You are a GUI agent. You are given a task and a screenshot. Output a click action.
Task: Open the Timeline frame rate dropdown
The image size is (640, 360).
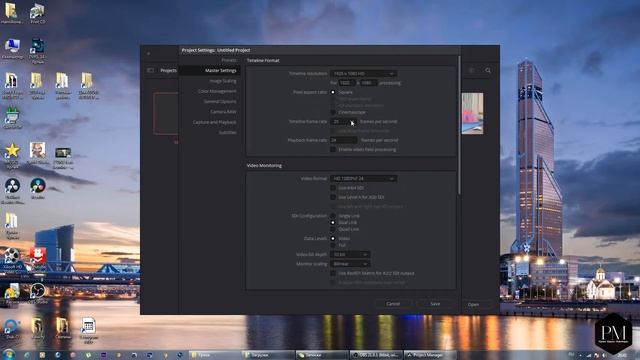tap(344, 122)
